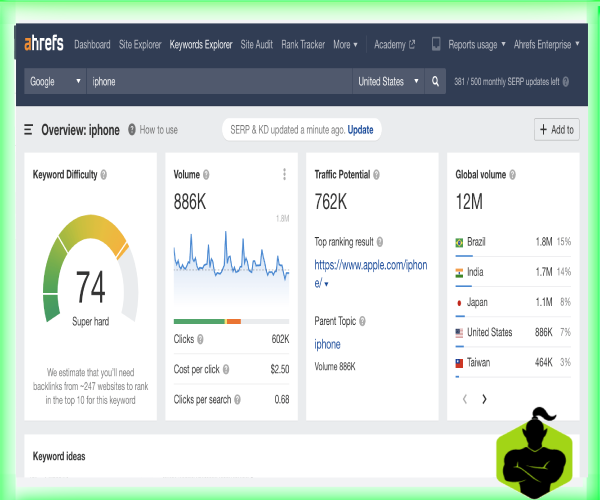Image resolution: width=600 pixels, height=500 pixels.
Task: Click the magnifier search button
Action: tap(435, 81)
